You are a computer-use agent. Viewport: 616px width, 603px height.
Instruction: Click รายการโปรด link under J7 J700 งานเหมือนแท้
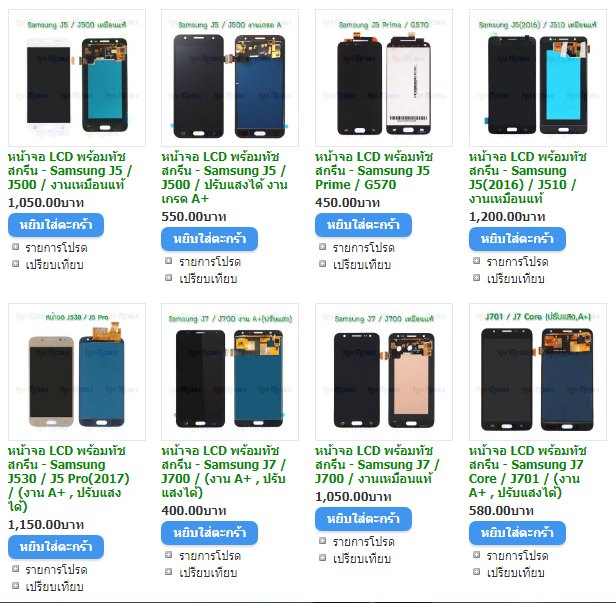point(363,542)
